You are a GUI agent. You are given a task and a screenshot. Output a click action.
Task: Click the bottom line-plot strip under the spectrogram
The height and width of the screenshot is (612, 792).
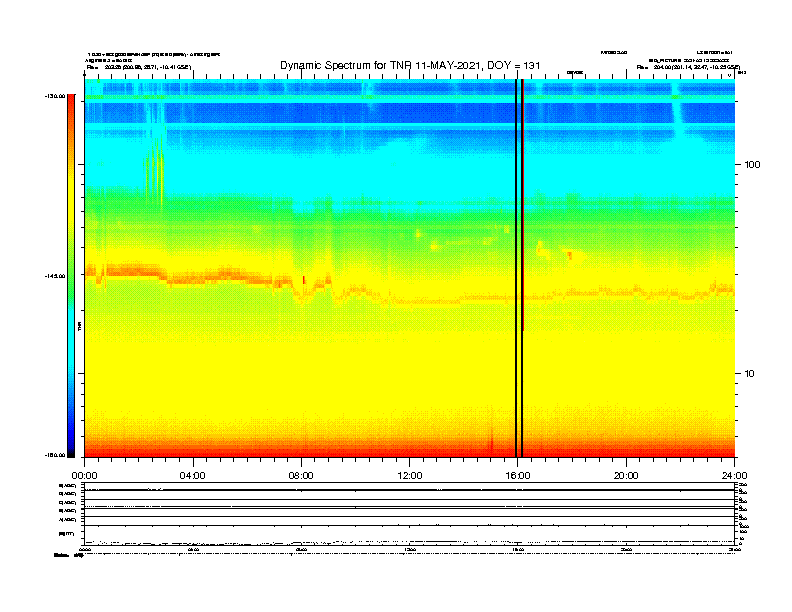(x=409, y=514)
